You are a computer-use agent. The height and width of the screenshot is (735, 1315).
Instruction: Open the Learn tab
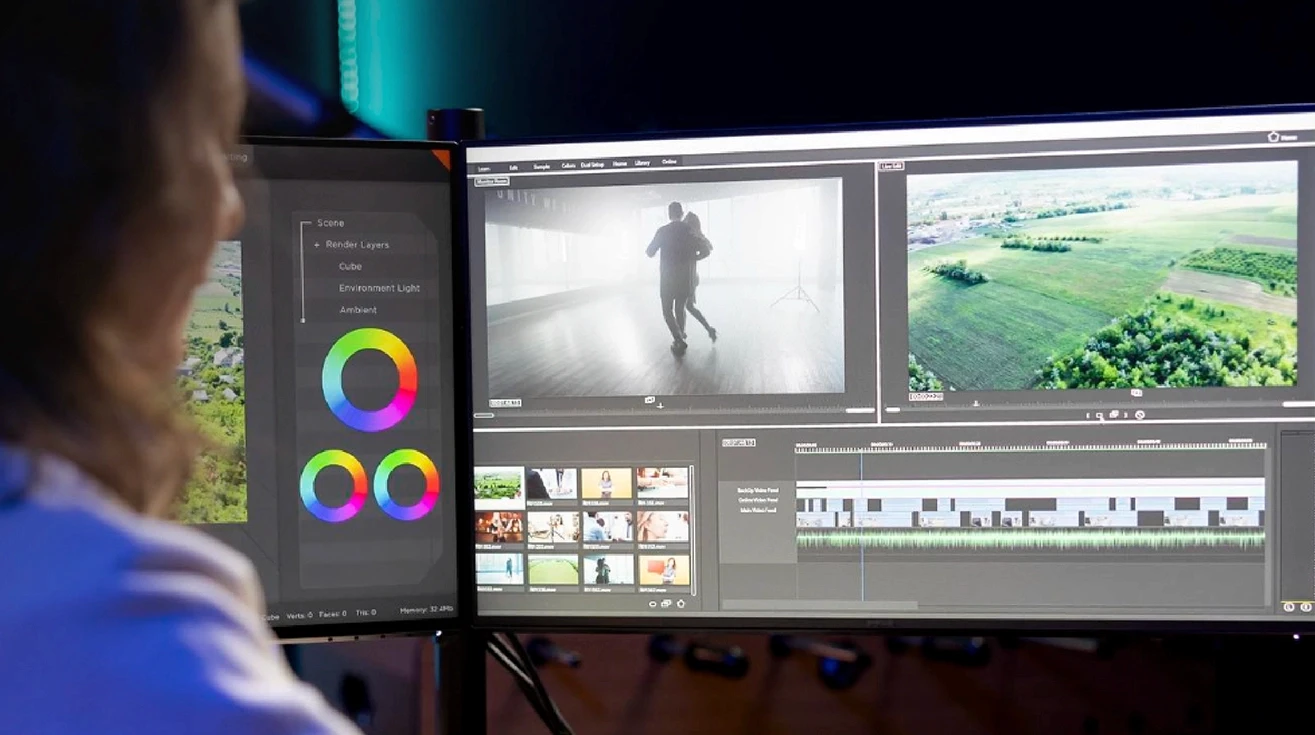click(484, 168)
